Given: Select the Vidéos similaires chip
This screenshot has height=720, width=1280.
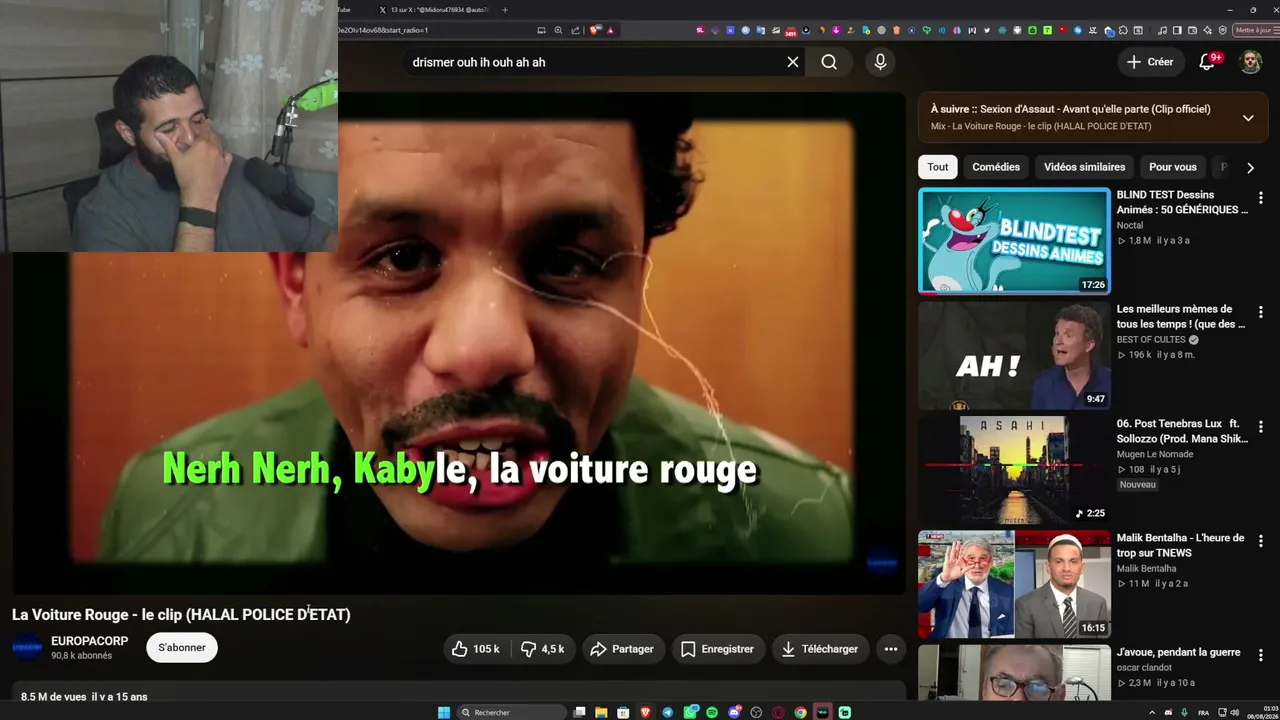Looking at the screenshot, I should tap(1084, 167).
